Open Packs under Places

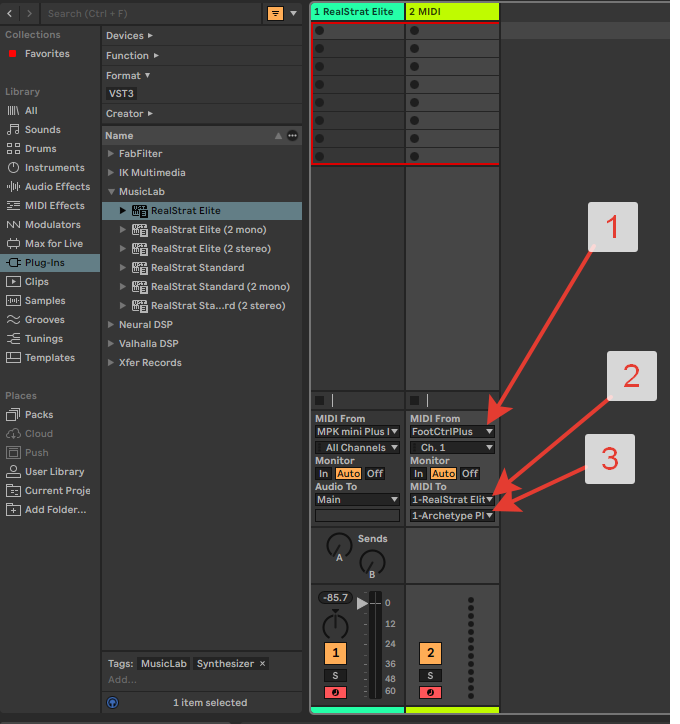click(39, 414)
